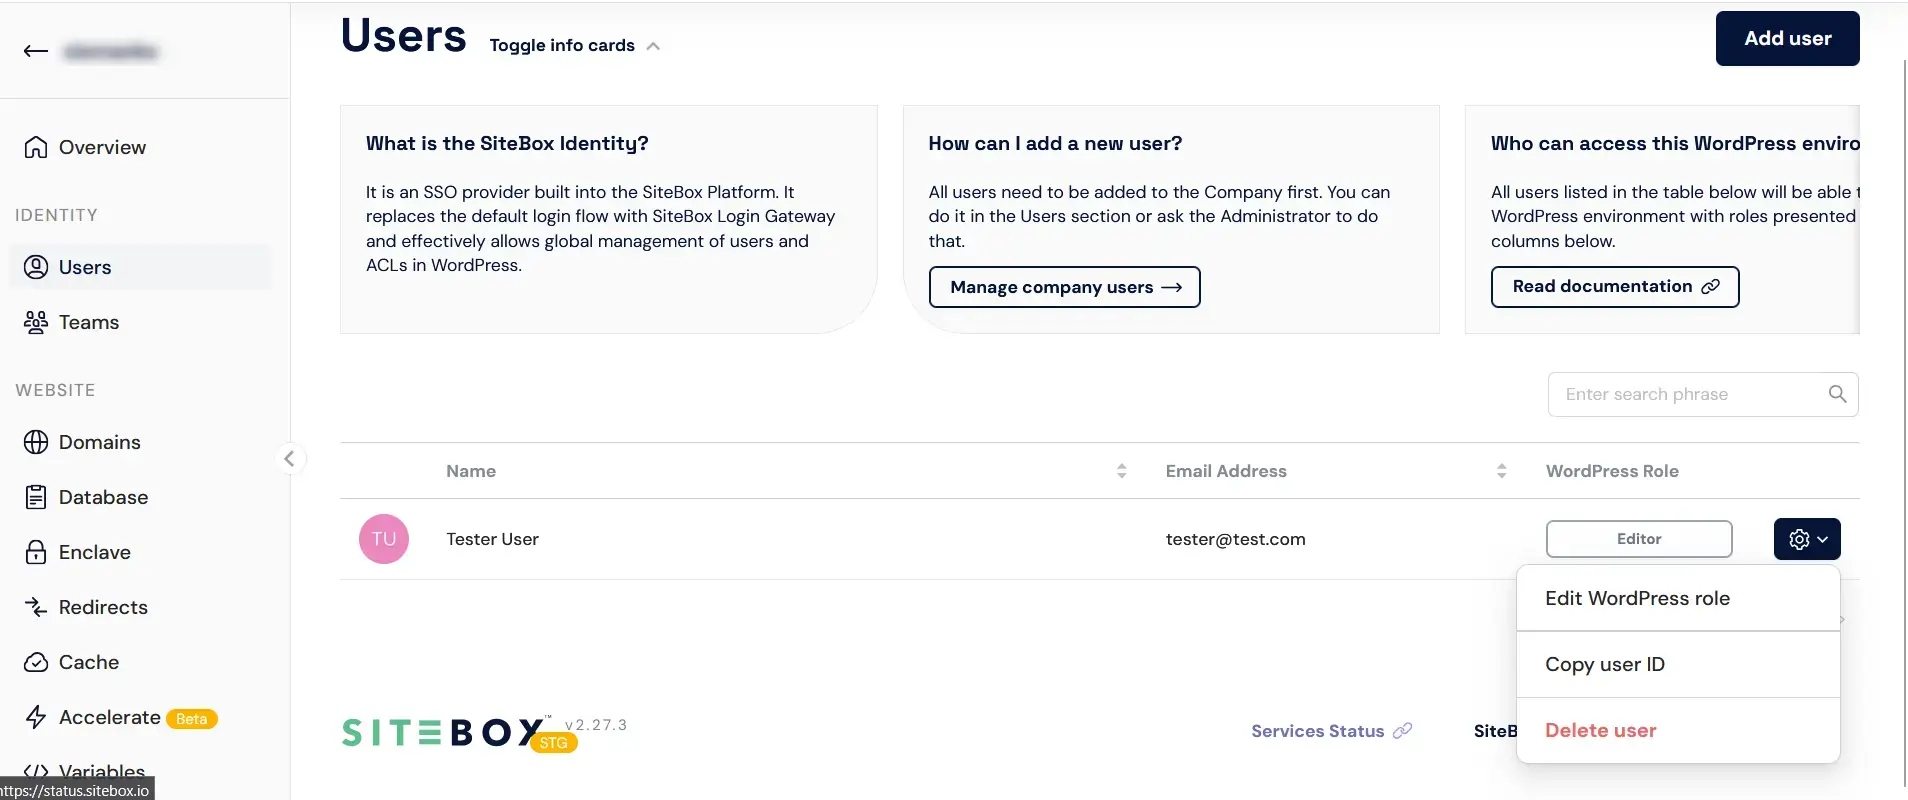Collapse the sidebar with the chevron handle
This screenshot has width=1908, height=800.
coord(289,459)
